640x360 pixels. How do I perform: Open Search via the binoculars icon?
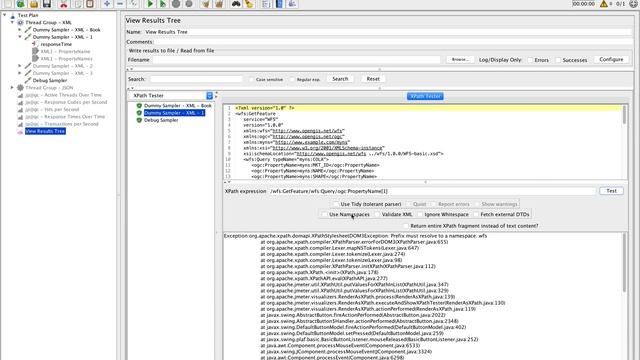click(236, 4)
